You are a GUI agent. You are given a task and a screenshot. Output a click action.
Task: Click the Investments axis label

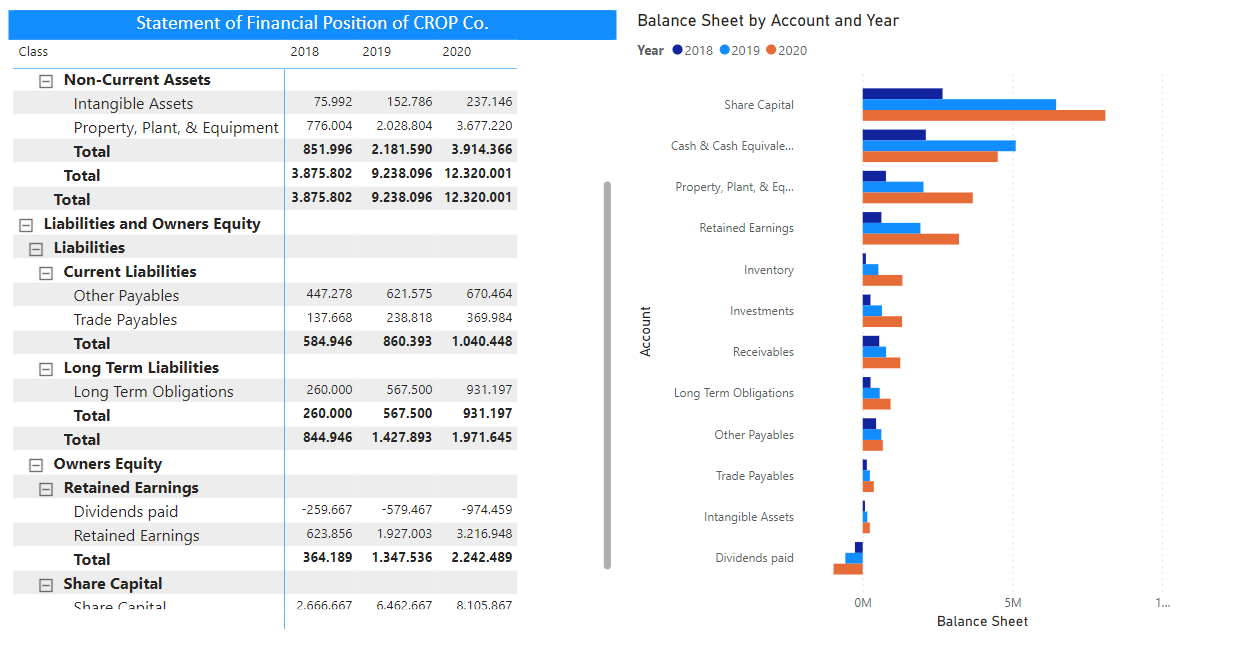point(762,311)
